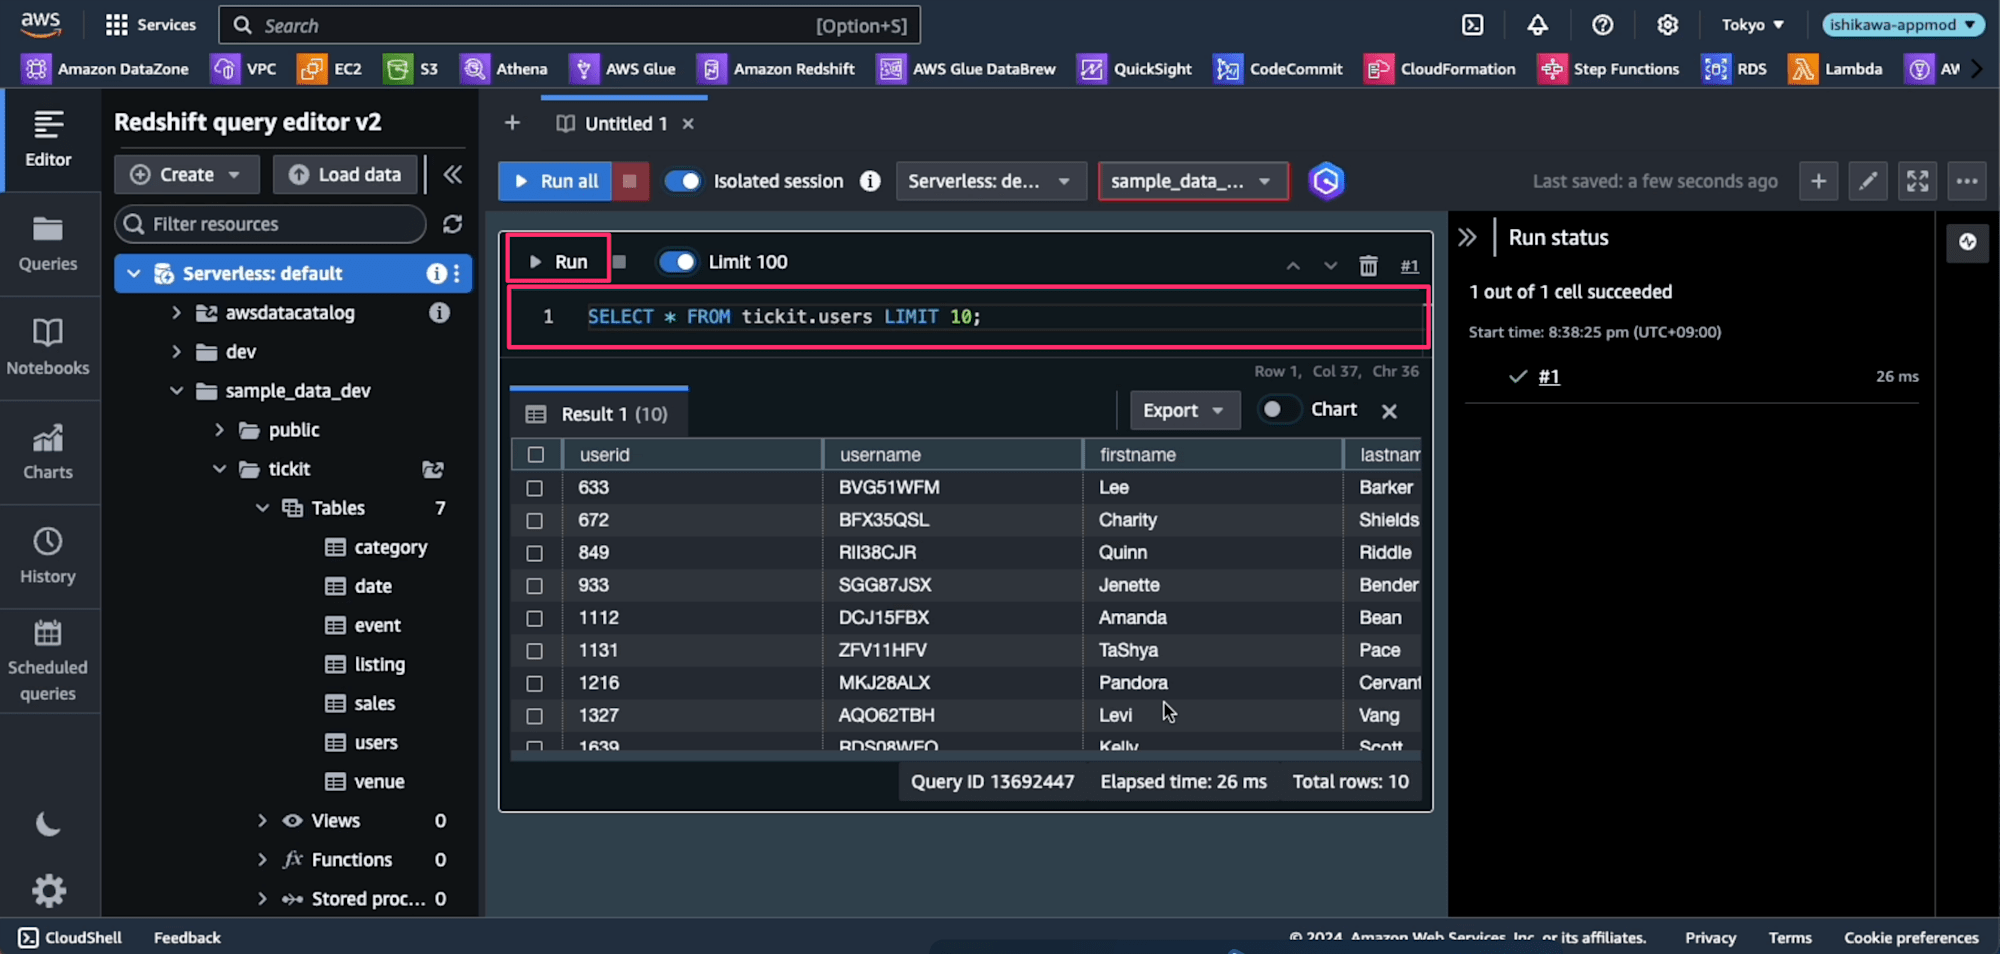Click the Load data button

click(x=345, y=174)
